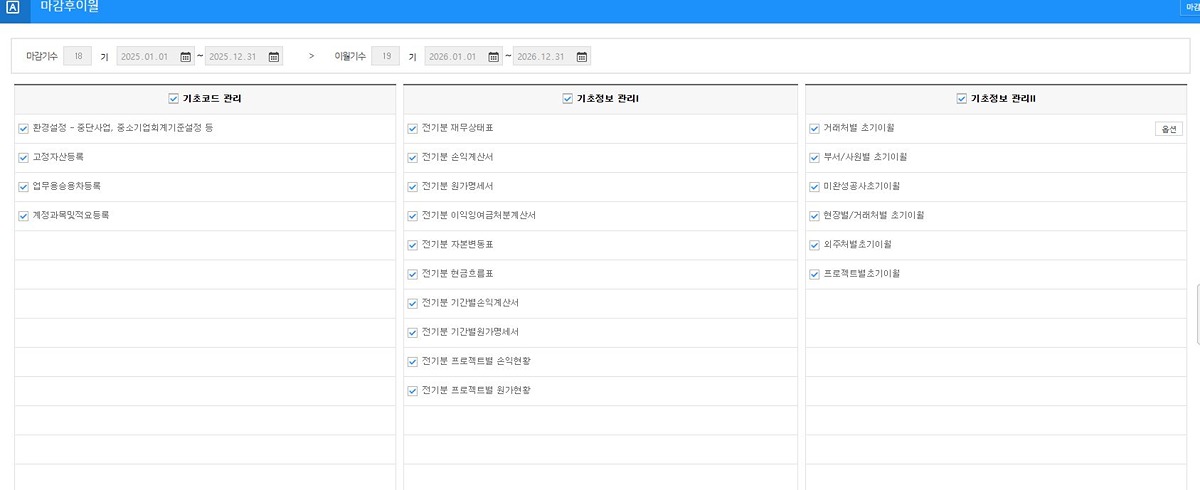Image resolution: width=1200 pixels, height=490 pixels.
Task: Toggle the 기초정보 관리II header checkbox
Action: [x=962, y=99]
